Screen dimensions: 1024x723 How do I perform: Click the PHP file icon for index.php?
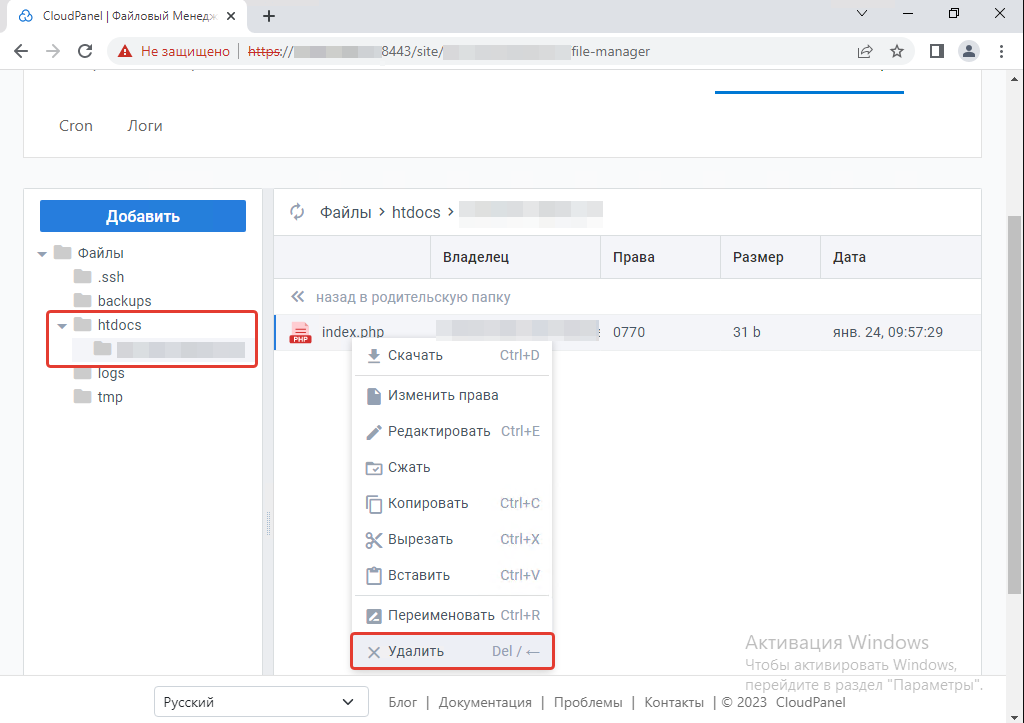(299, 333)
